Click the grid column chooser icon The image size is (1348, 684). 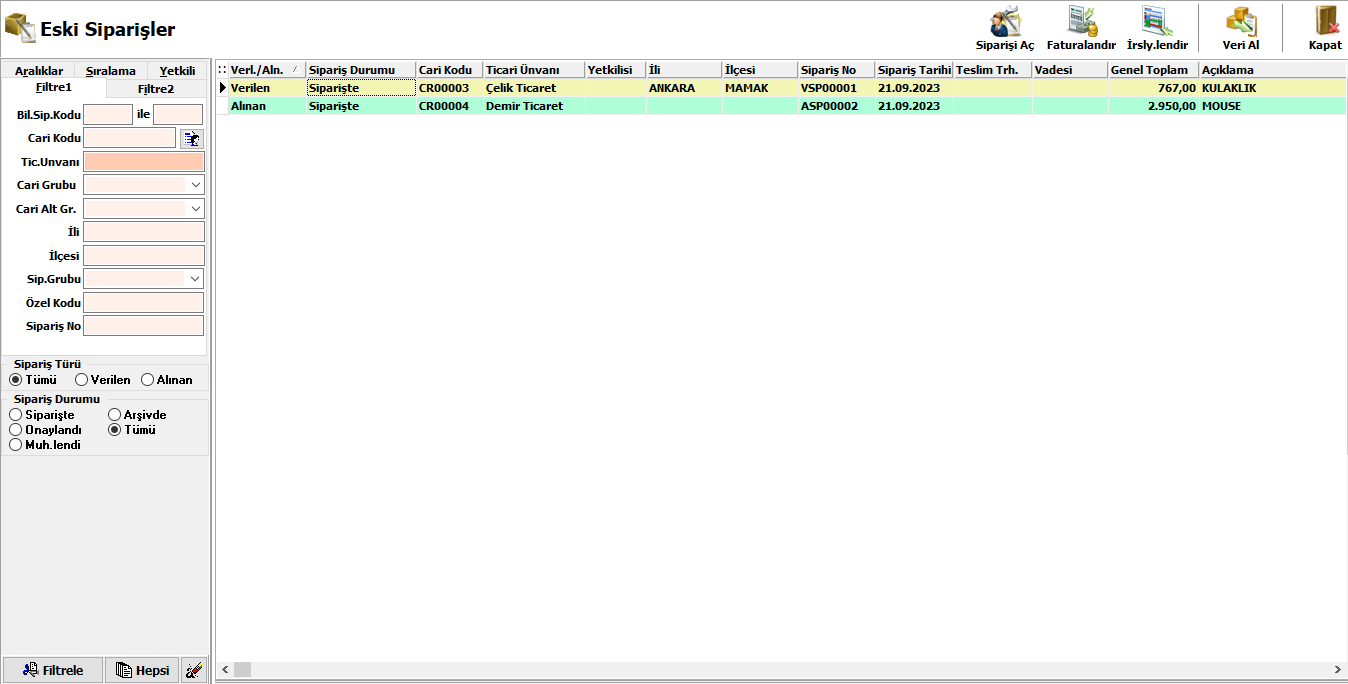click(222, 70)
